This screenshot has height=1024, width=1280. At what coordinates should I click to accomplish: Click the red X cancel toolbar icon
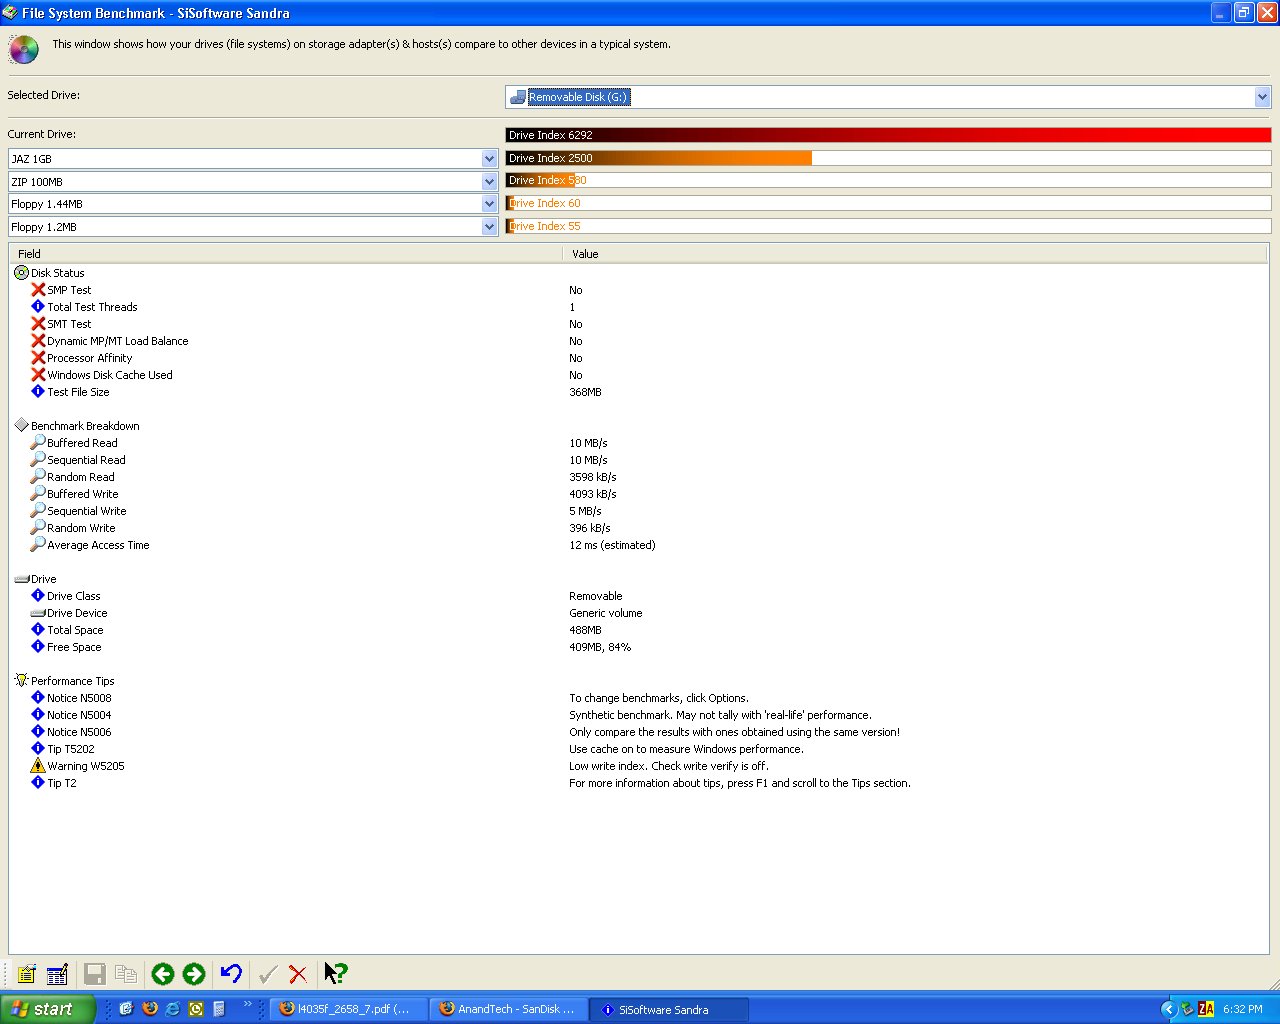tap(298, 974)
